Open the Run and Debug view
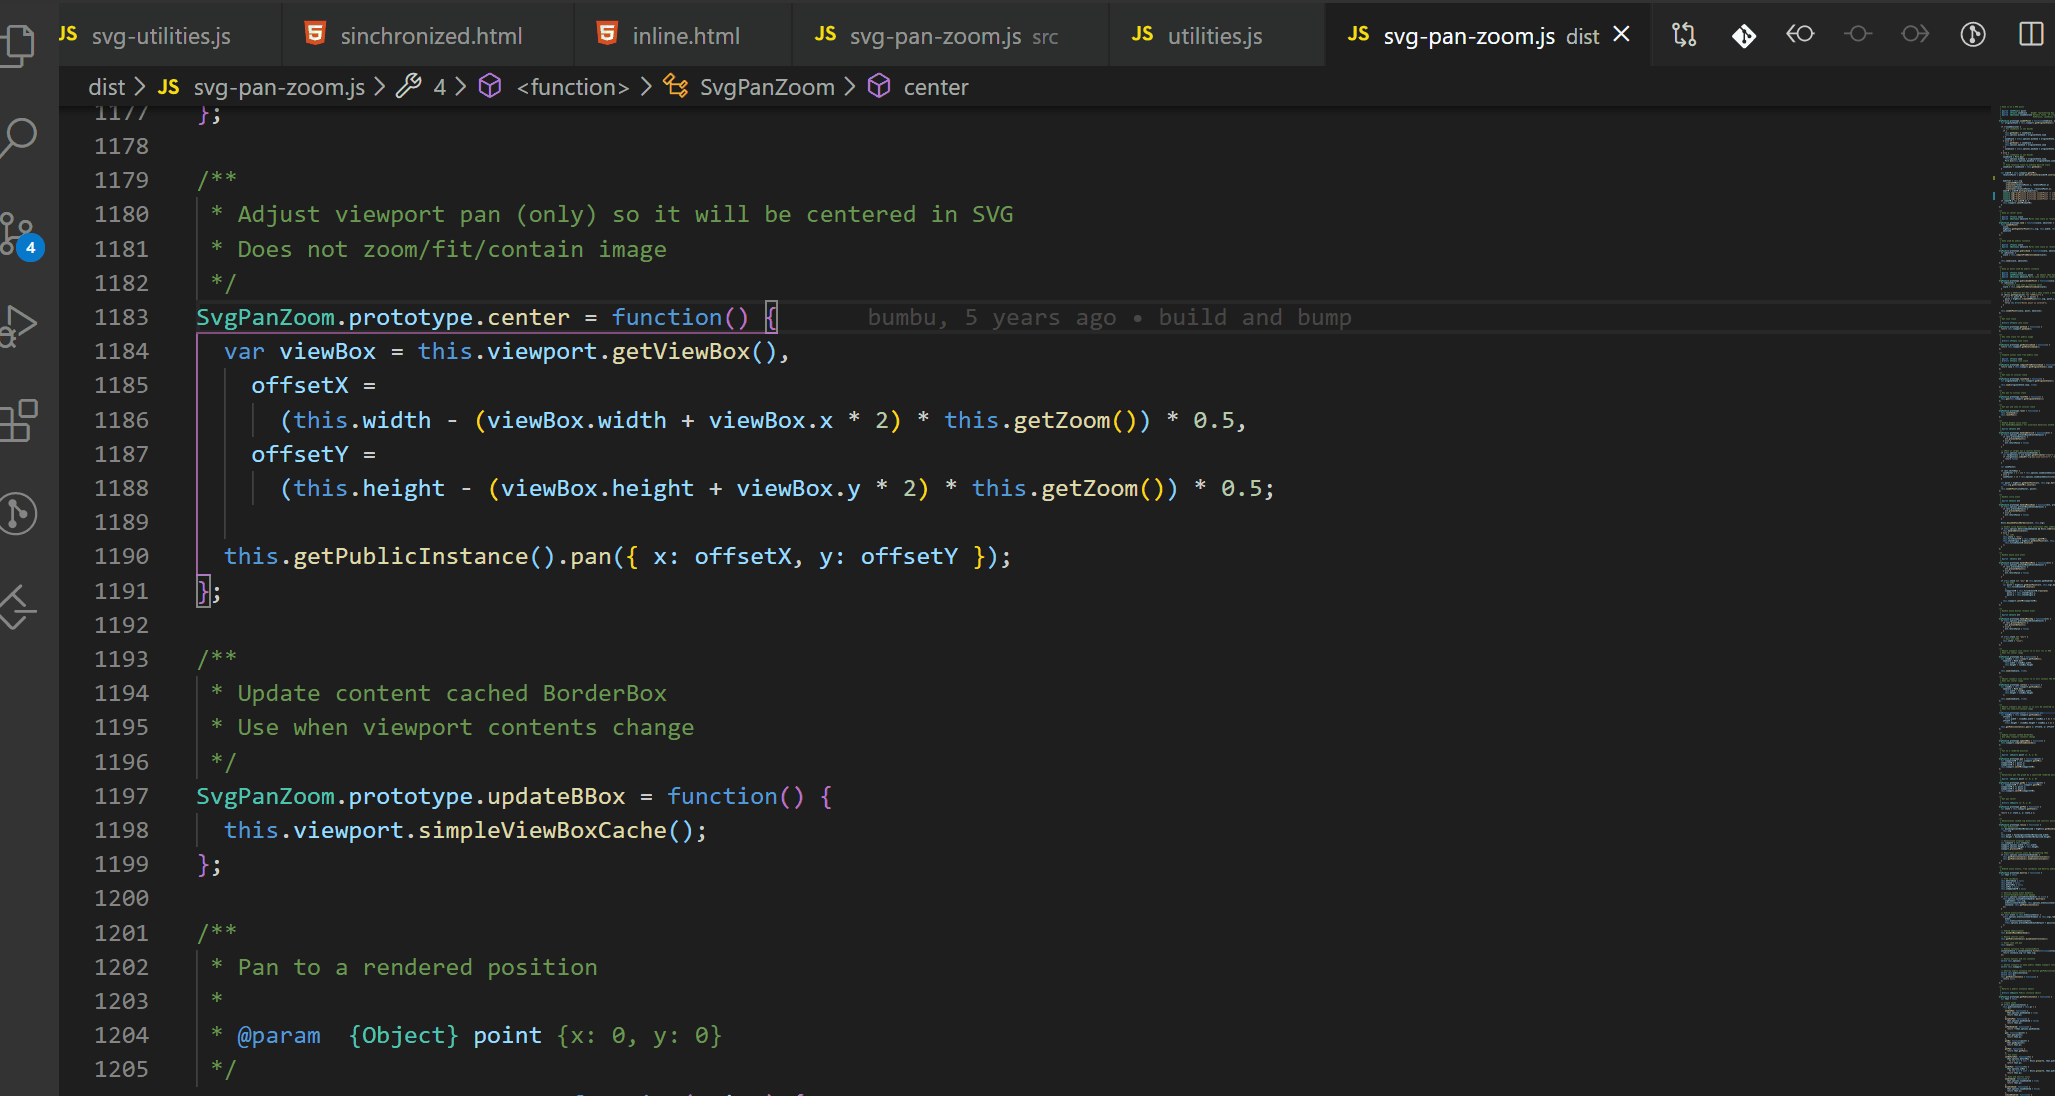 (x=20, y=325)
